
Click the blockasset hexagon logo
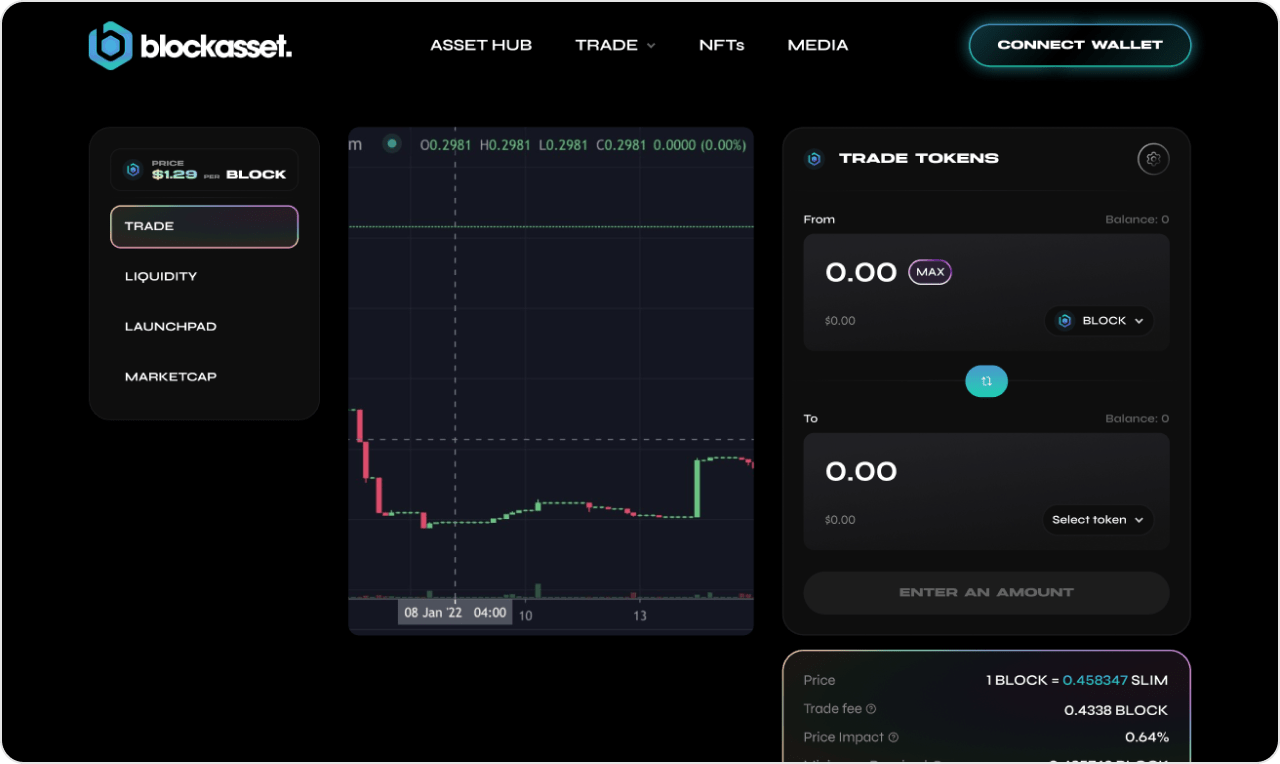coord(110,46)
